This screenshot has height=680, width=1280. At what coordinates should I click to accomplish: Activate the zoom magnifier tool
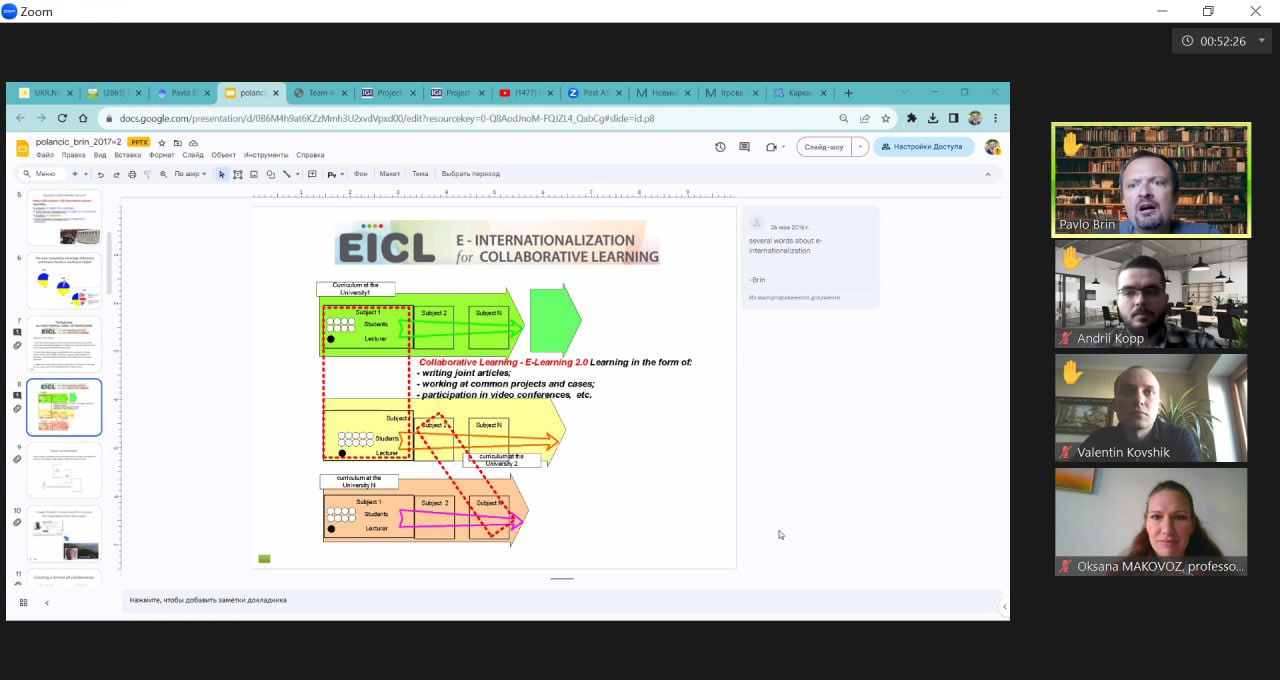click(x=163, y=174)
